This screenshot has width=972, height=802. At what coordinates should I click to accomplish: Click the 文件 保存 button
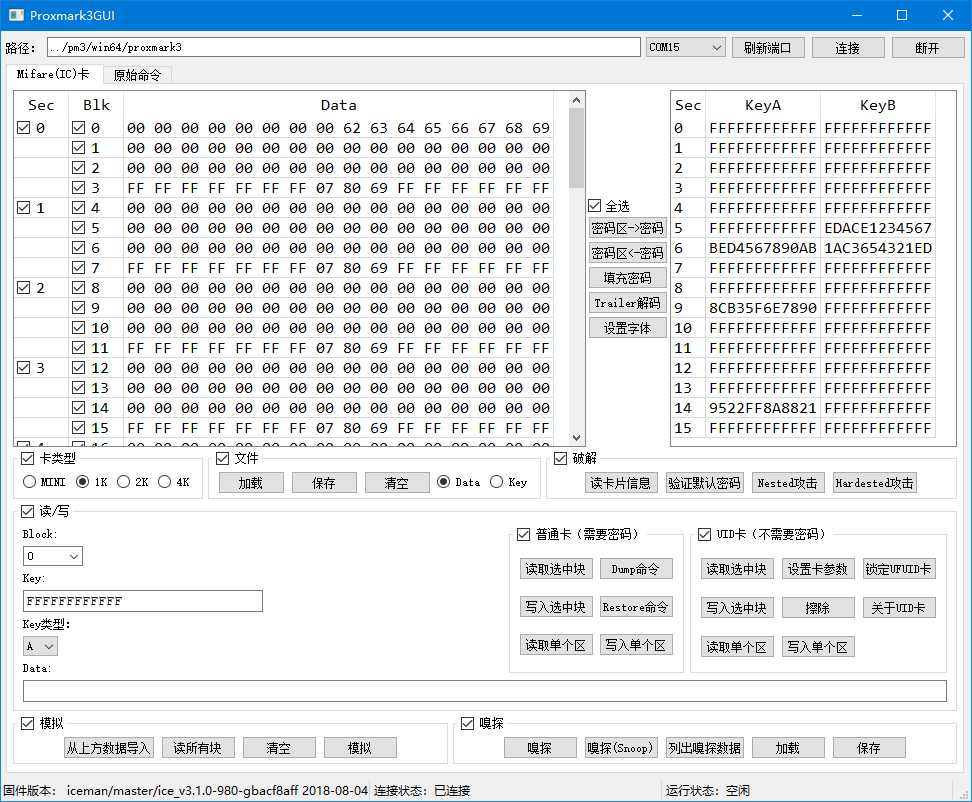[324, 483]
